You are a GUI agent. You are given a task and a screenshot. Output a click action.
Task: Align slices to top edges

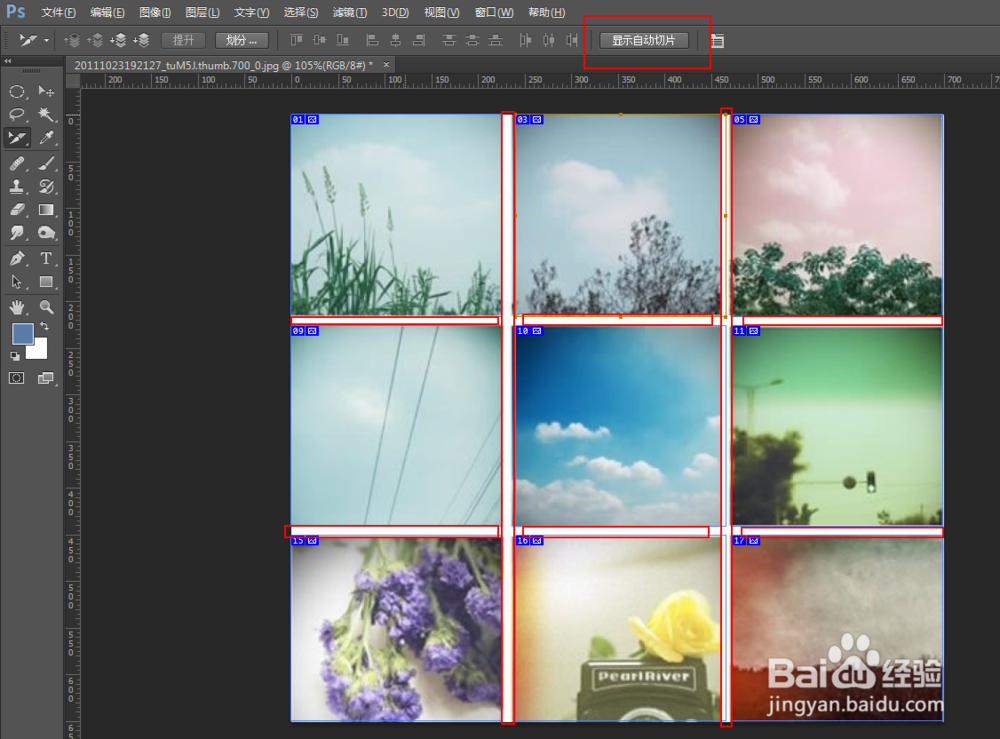point(297,41)
